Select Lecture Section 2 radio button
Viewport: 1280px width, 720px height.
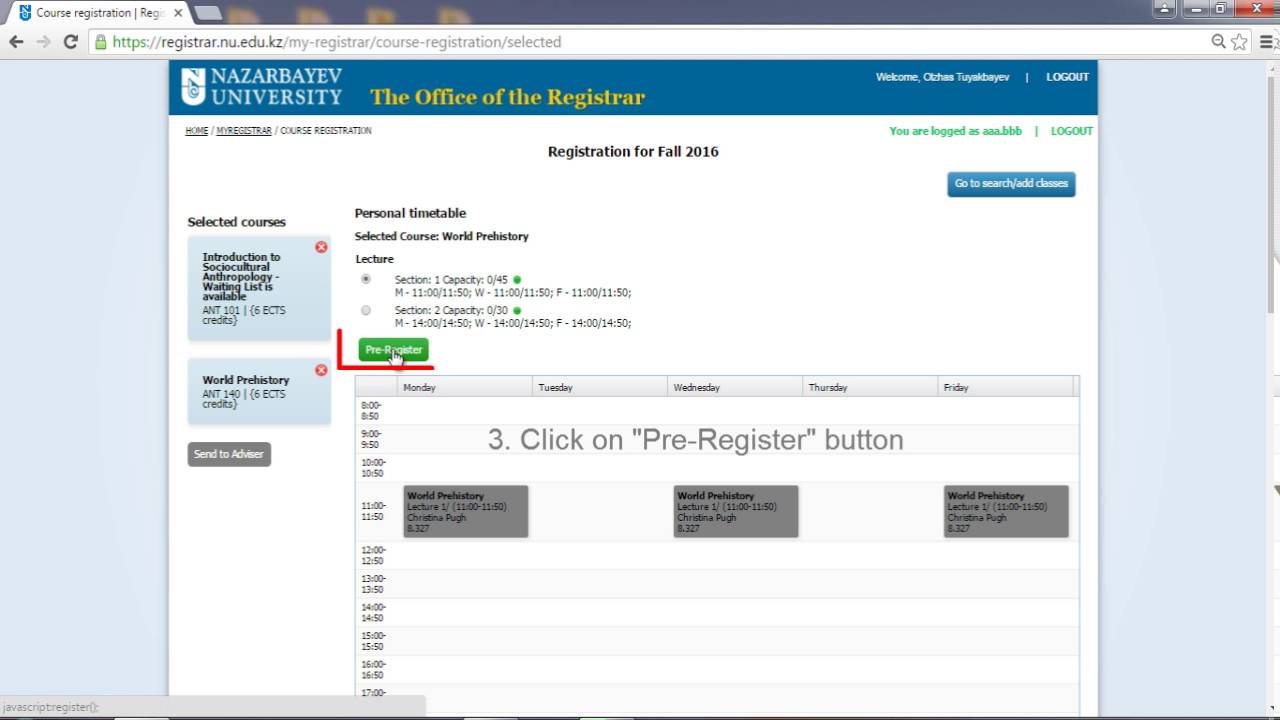[x=366, y=310]
